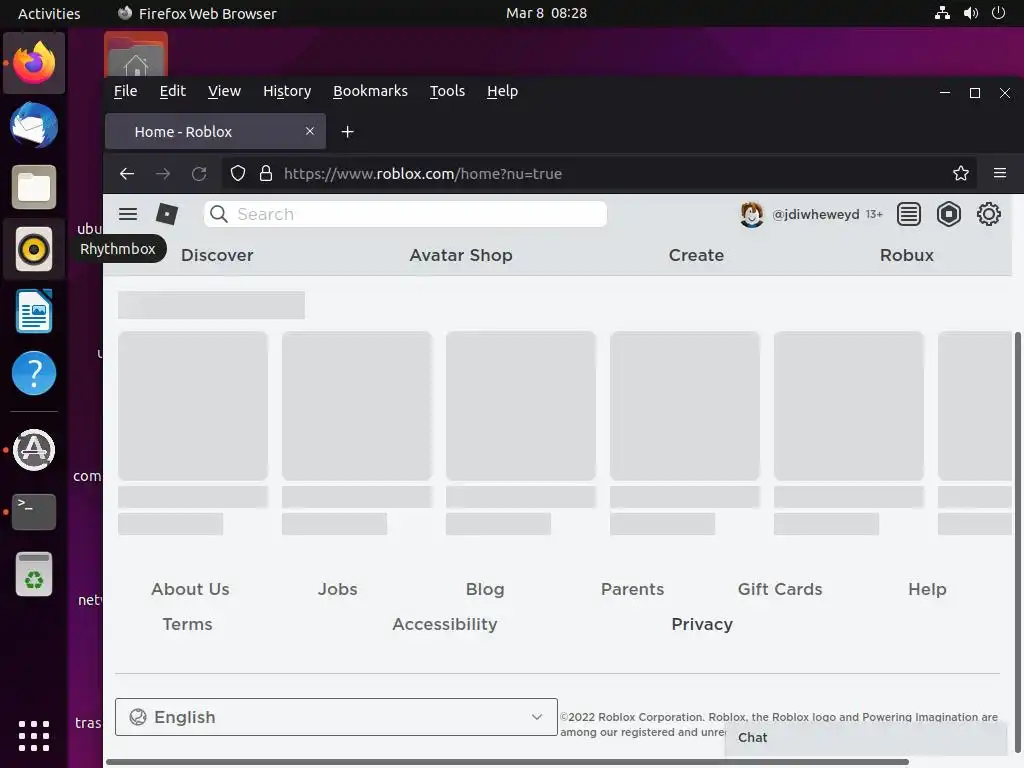Screen dimensions: 1024x768
Task: Go to the Discover page
Action: (217, 255)
